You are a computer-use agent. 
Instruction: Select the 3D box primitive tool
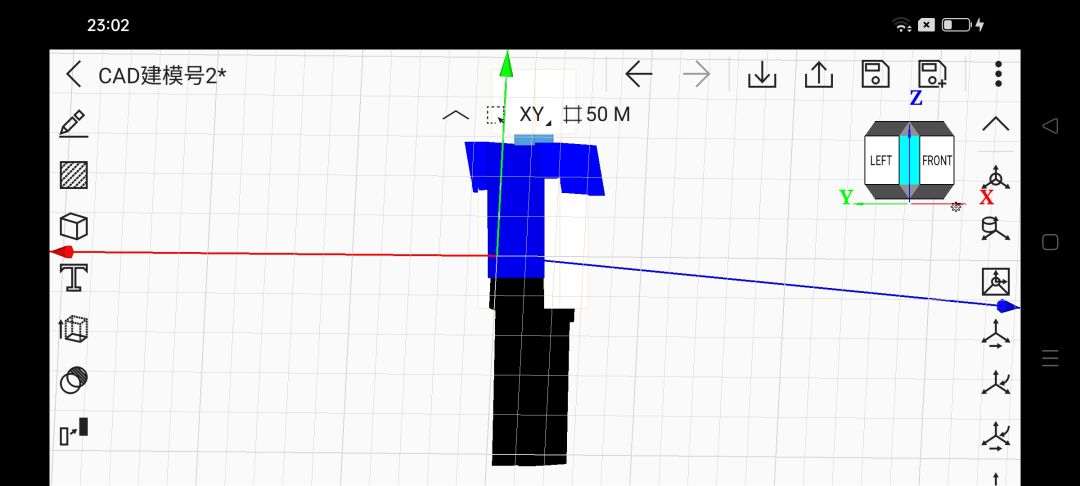pos(74,226)
